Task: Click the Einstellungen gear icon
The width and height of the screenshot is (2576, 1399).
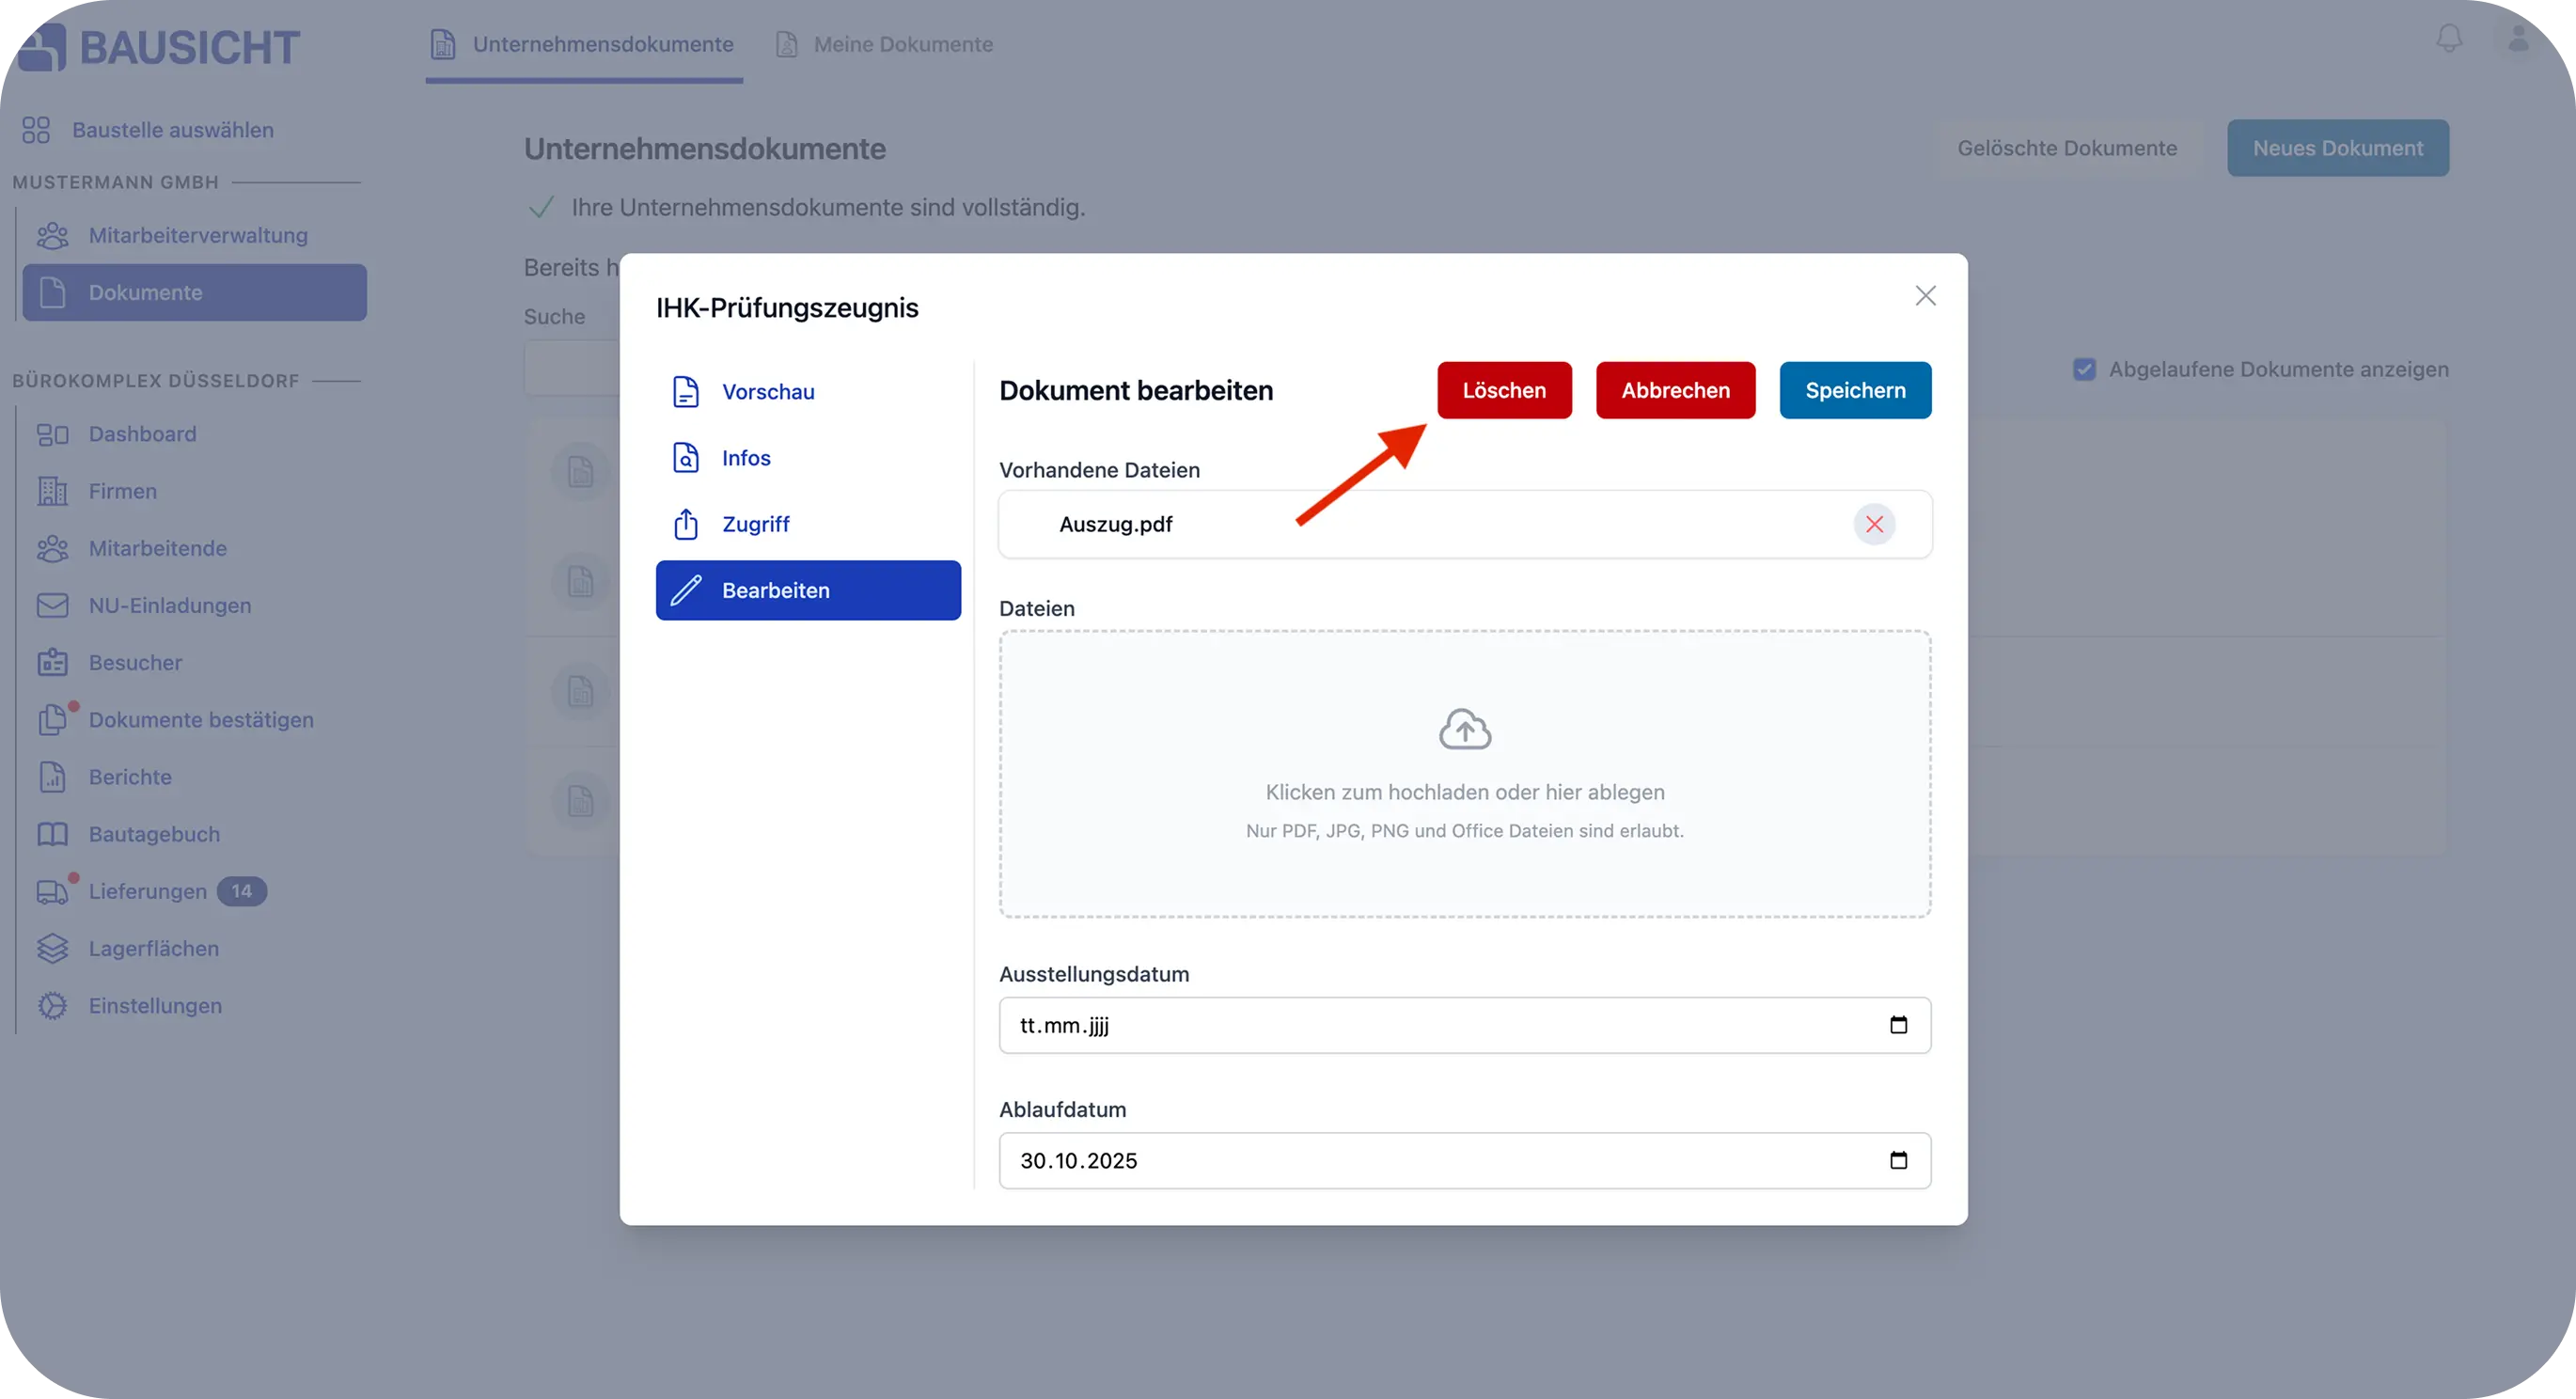Action: pyautogui.click(x=53, y=1005)
